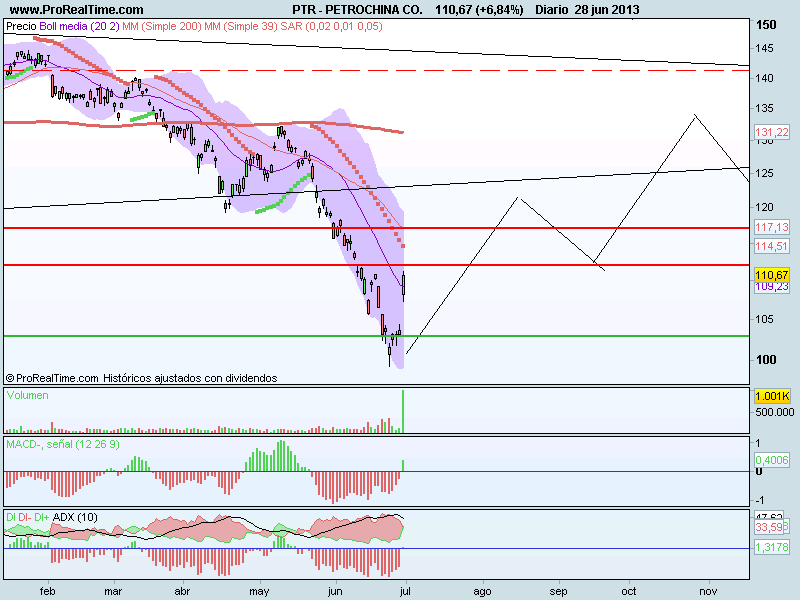The image size is (800, 600).
Task: Click the 0,4006 MACD value tag
Action: (x=772, y=460)
